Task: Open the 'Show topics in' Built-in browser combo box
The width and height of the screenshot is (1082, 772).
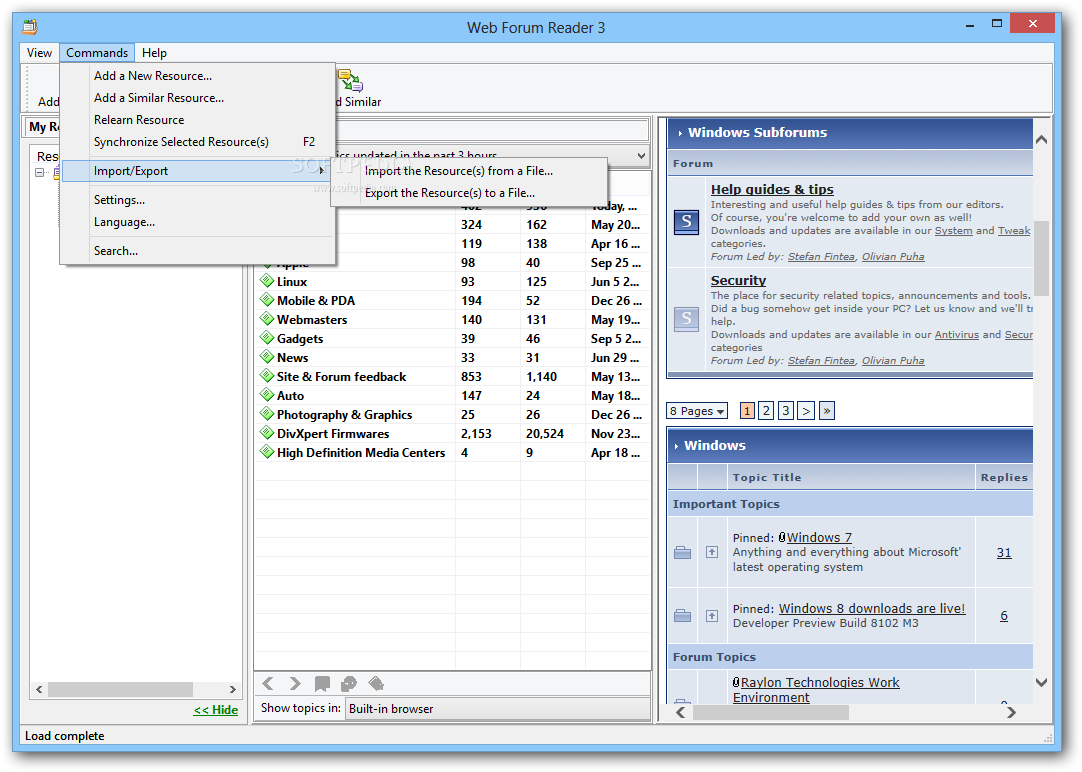Action: (x=497, y=709)
